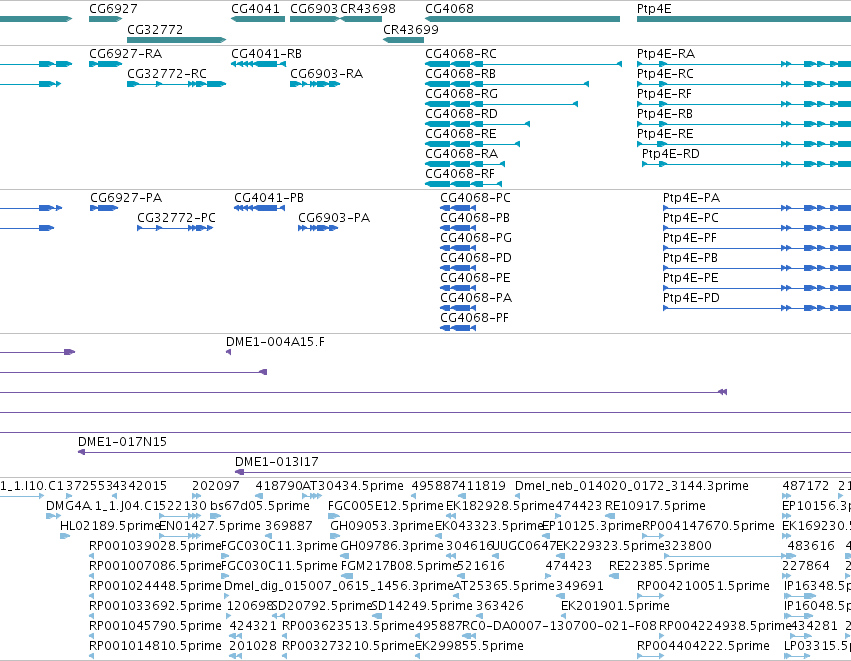Select EST EK299855.5prime

[x=418, y=656]
